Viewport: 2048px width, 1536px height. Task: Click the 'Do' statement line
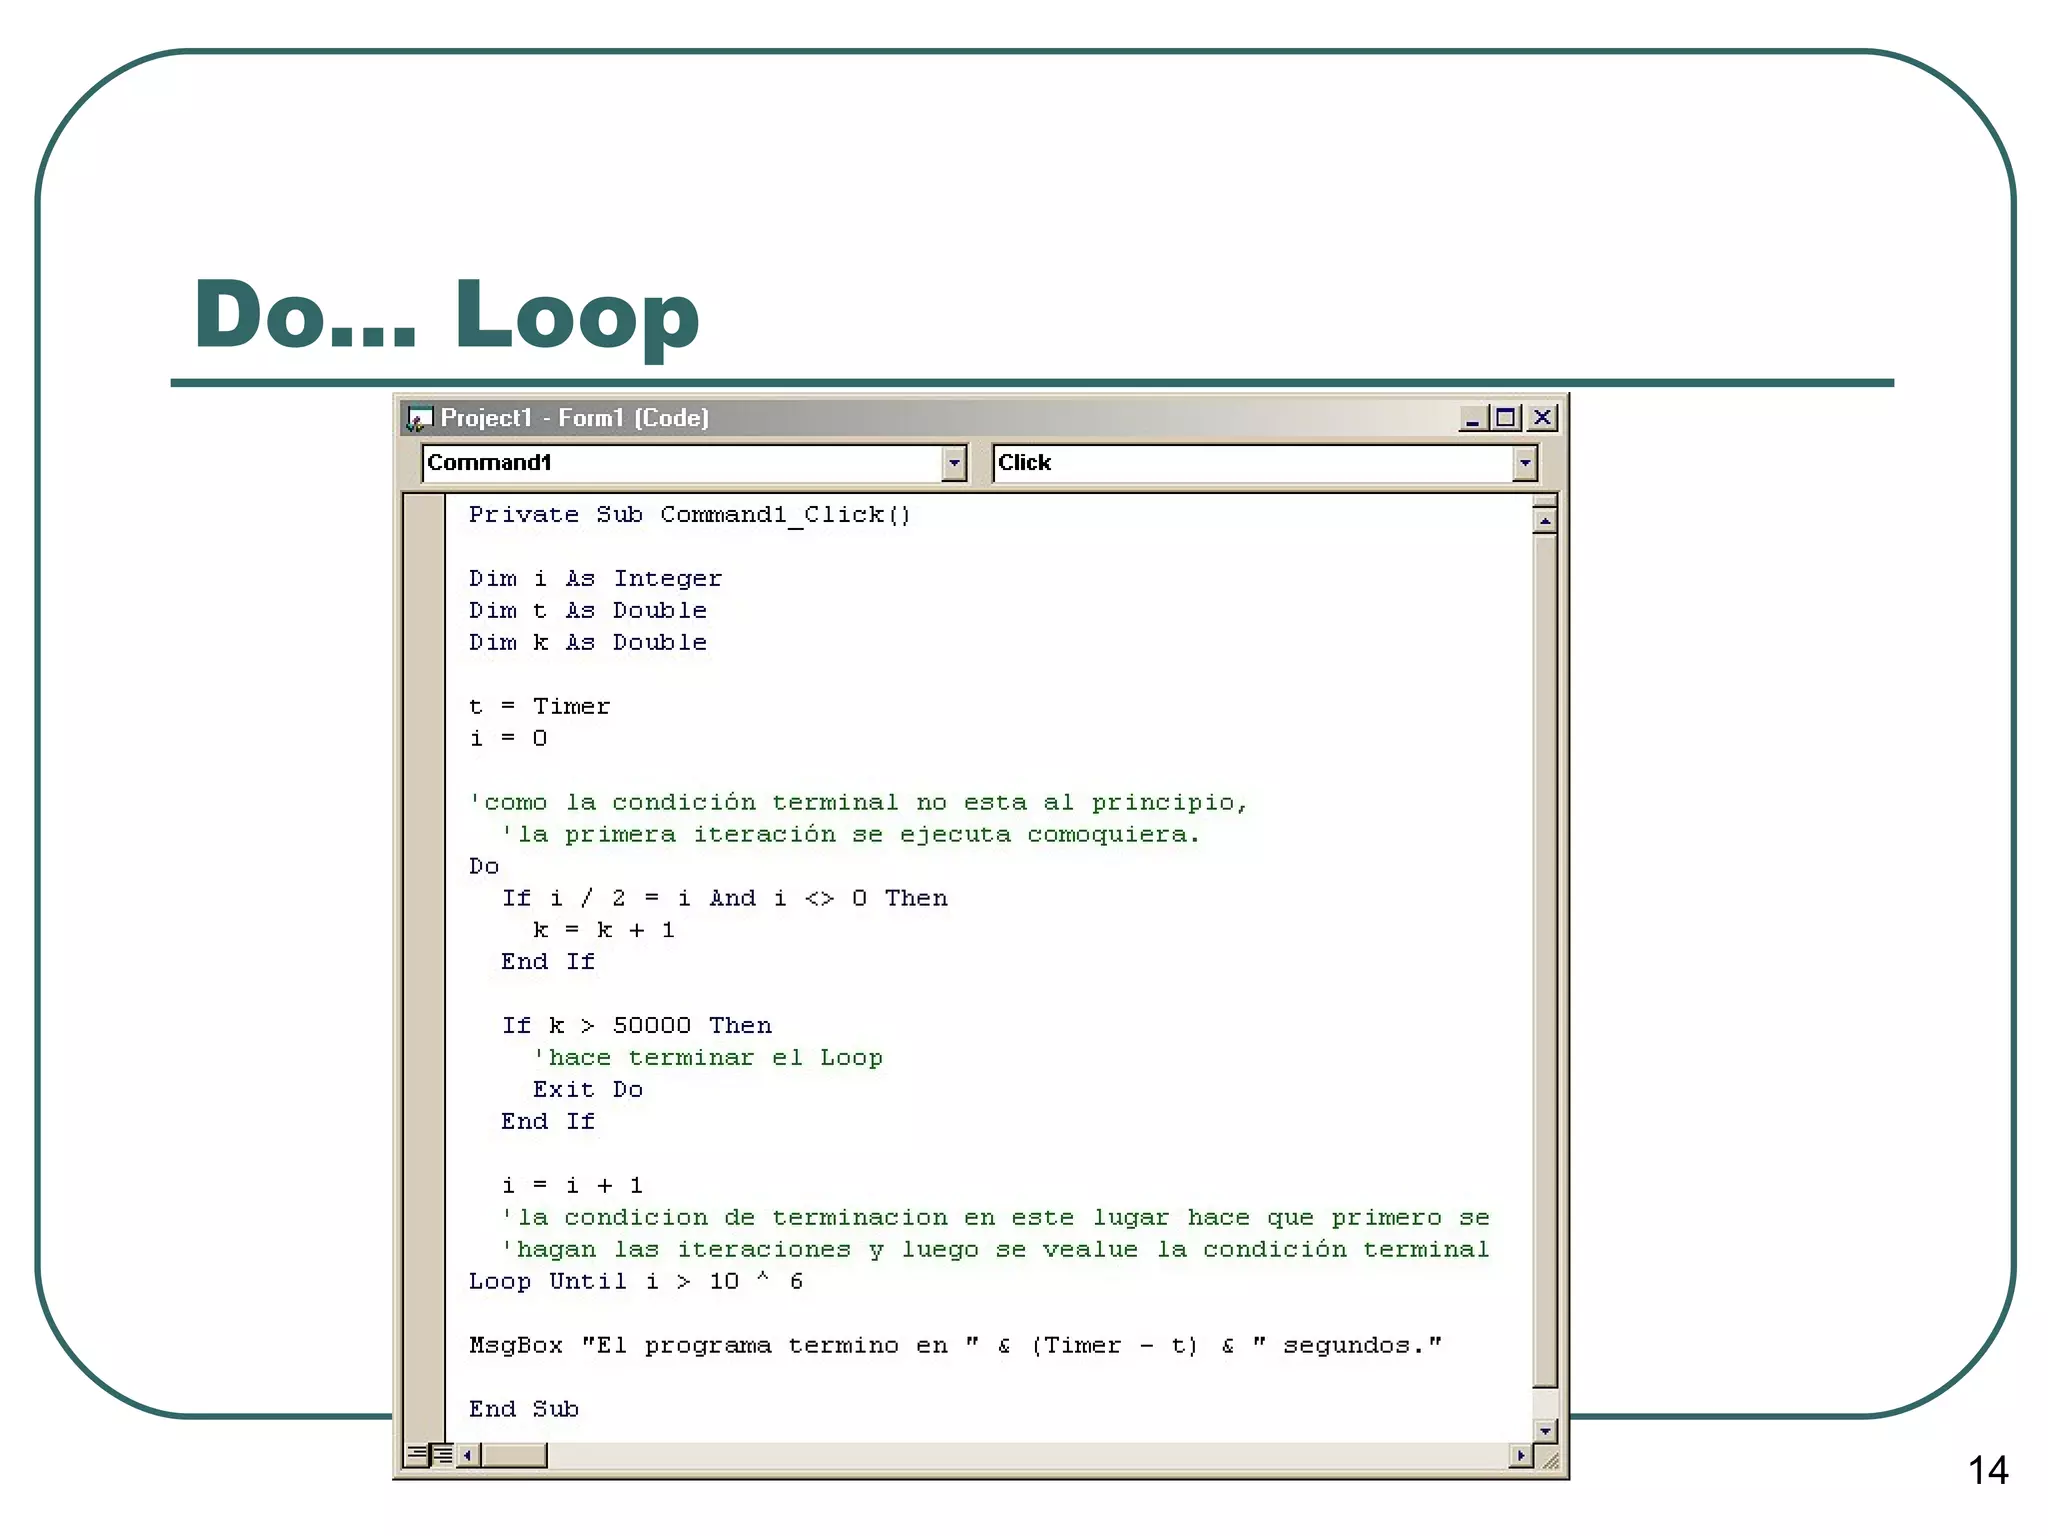point(484,866)
